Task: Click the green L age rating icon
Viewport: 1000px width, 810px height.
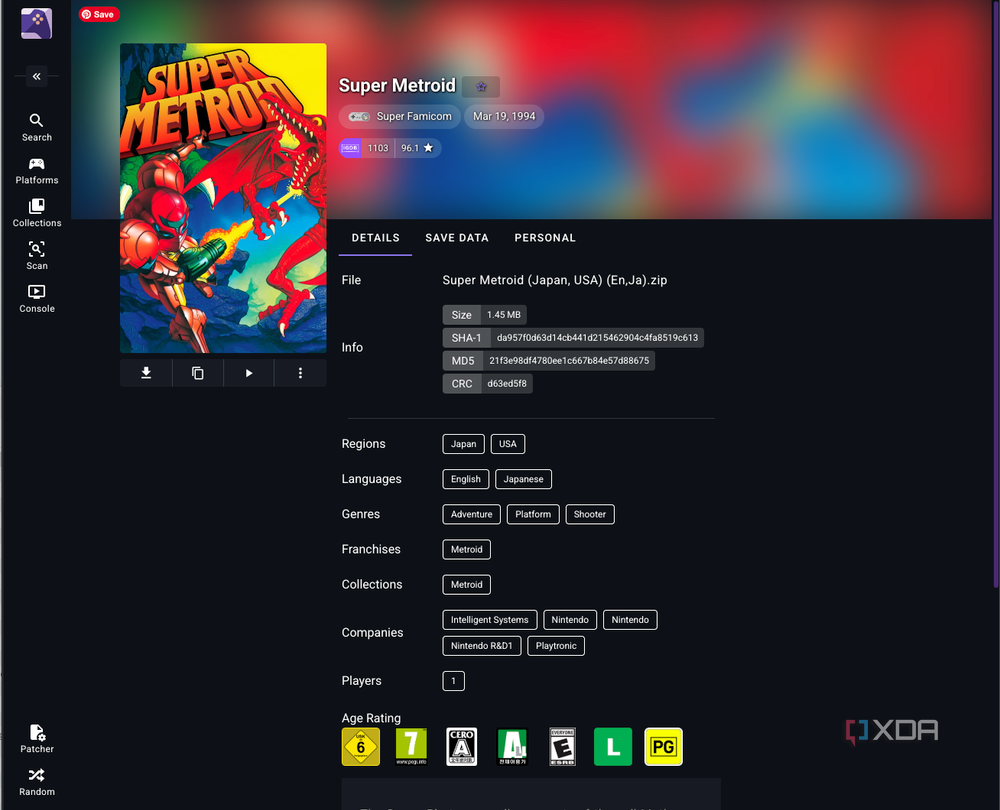Action: pos(613,746)
